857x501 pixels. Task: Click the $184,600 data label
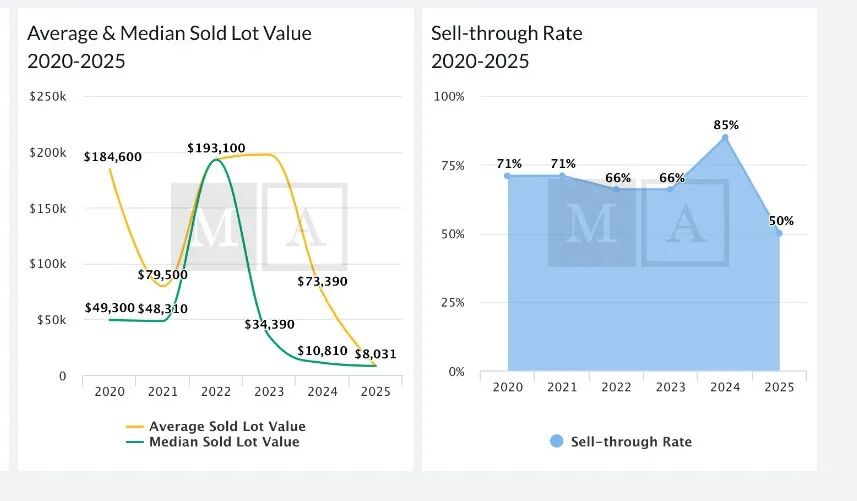point(113,157)
